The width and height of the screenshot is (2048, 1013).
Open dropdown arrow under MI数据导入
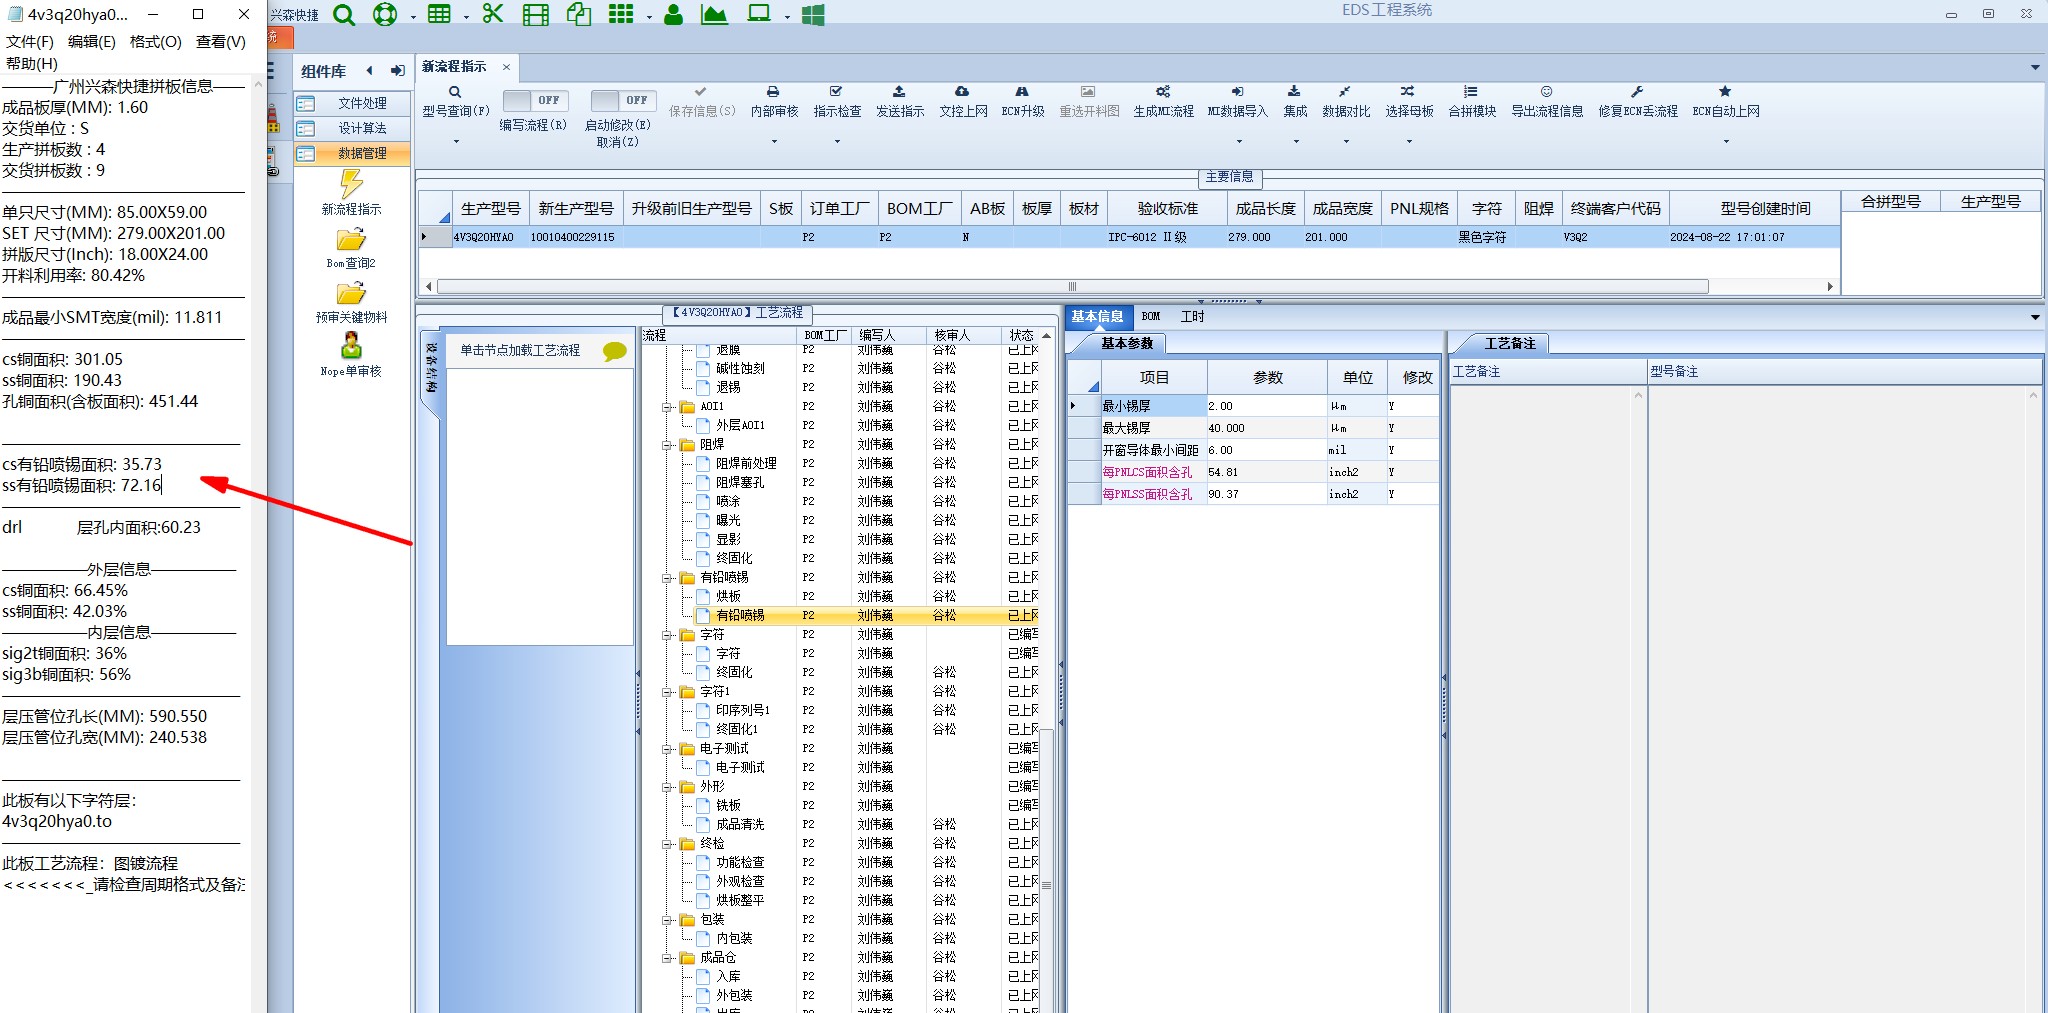coord(1237,141)
